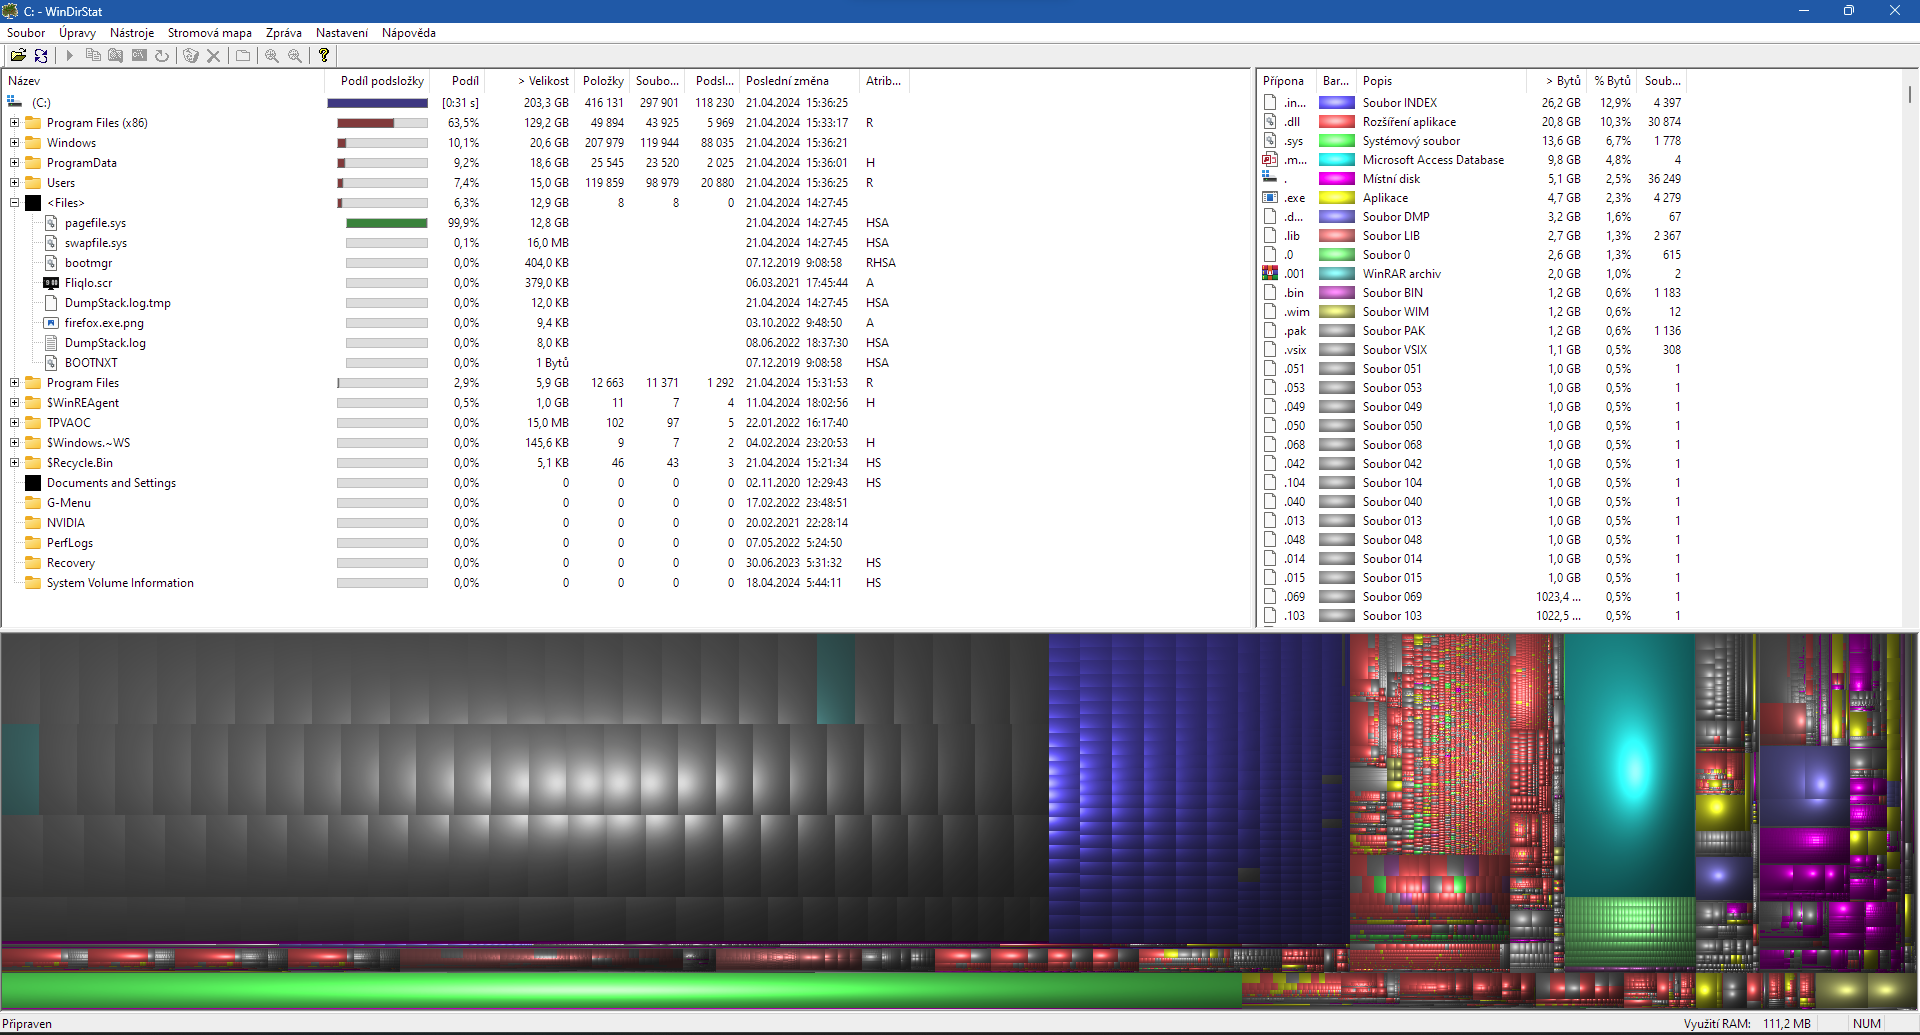Open the Nástroje menu
Viewport: 1920px width, 1035px height.
click(x=132, y=33)
